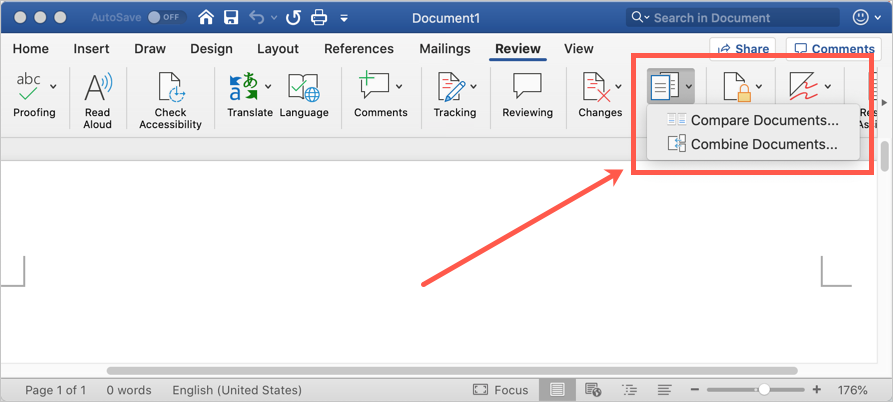This screenshot has width=893, height=402.
Task: Click the Language globe icon
Action: pos(303,88)
